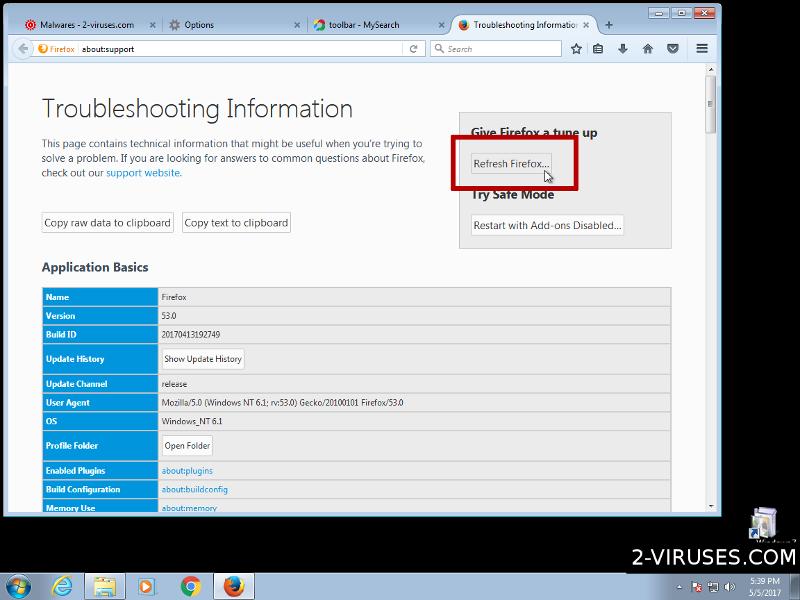Click Restart with Add-ons Disabled button
This screenshot has width=800, height=600.
547,225
